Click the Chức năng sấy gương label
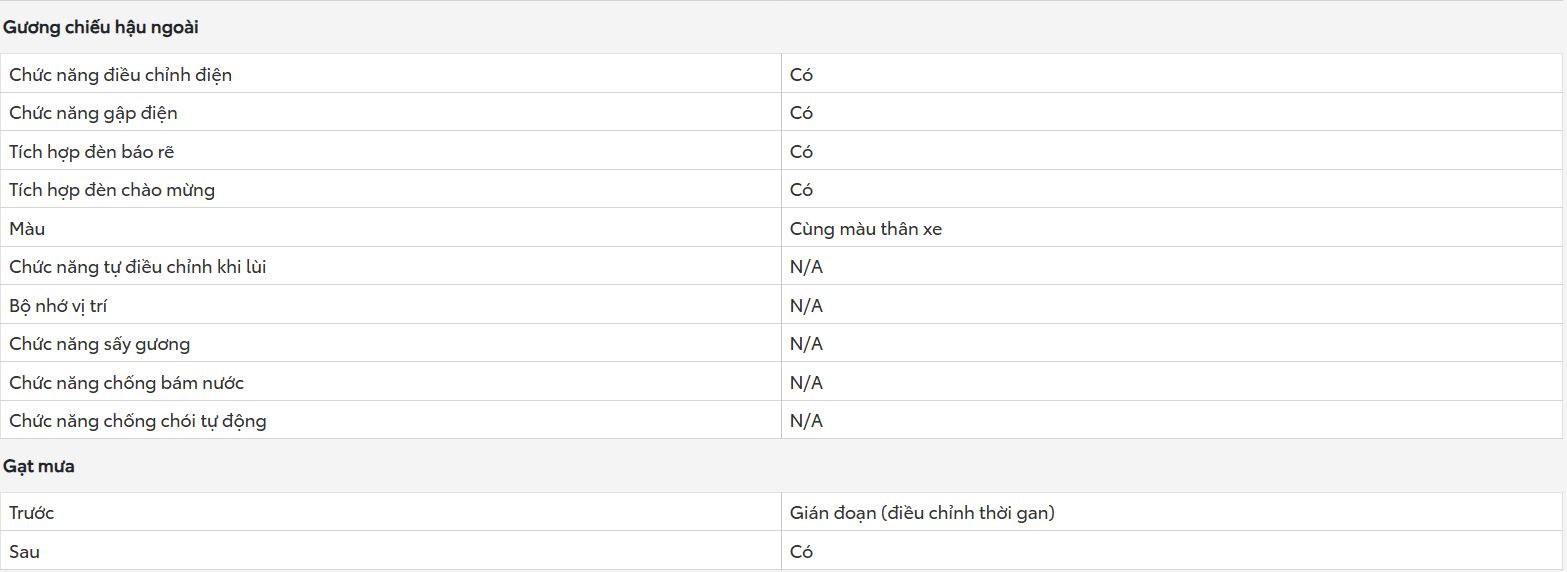Viewport: 1567px width, 572px height. pyautogui.click(x=100, y=344)
